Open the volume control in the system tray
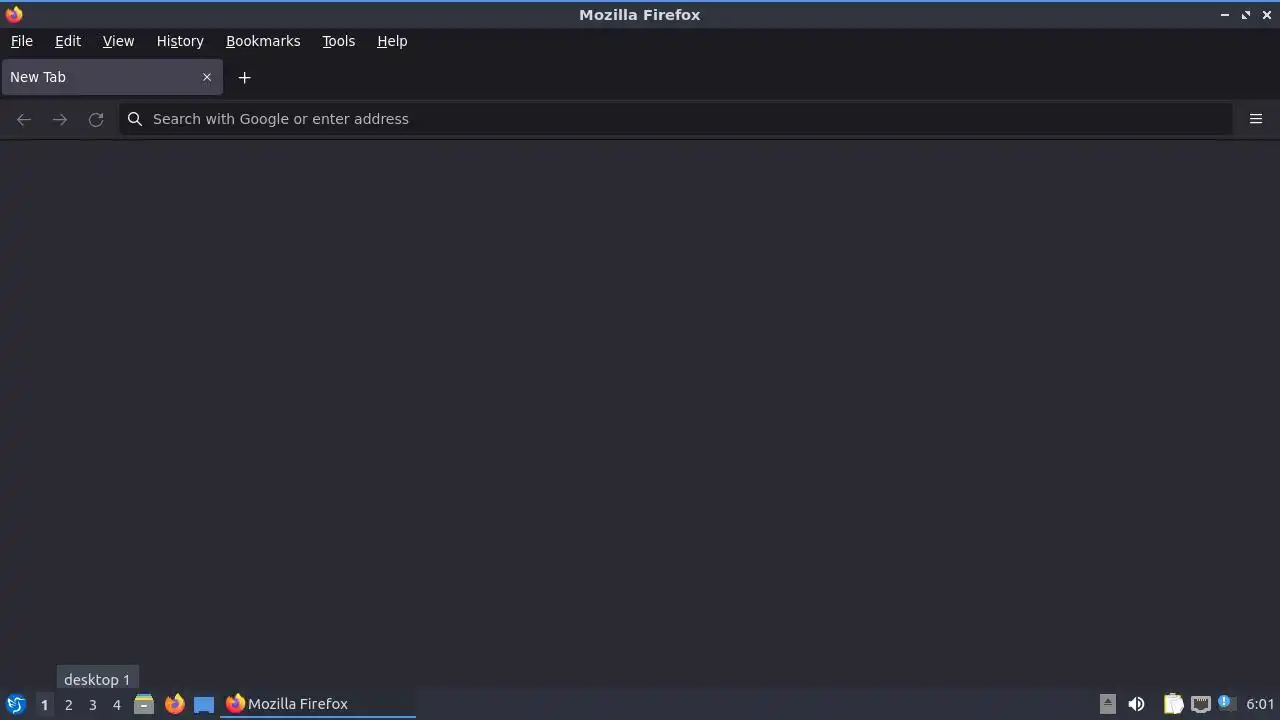This screenshot has width=1280, height=720. (1136, 704)
